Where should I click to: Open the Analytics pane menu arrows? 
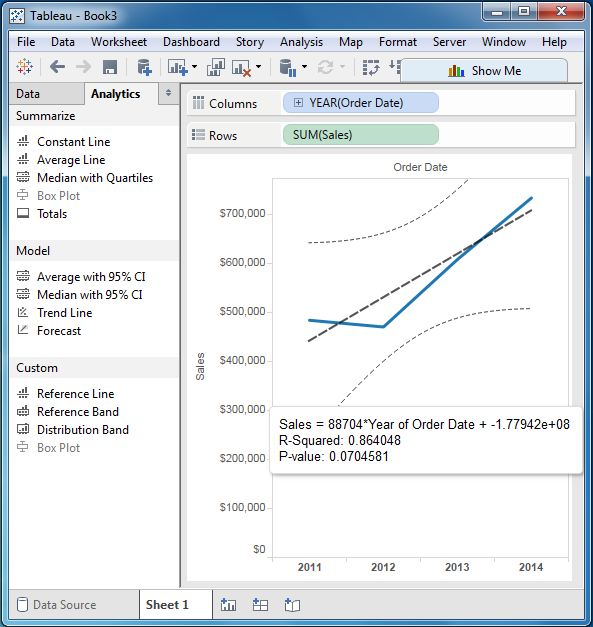coord(168,93)
